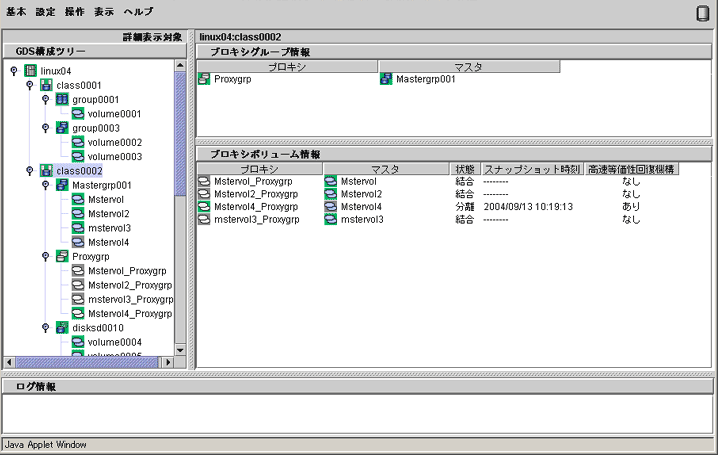Viewport: 718px width, 455px height.
Task: Collapse the class0002 tree node
Action: tap(30, 171)
